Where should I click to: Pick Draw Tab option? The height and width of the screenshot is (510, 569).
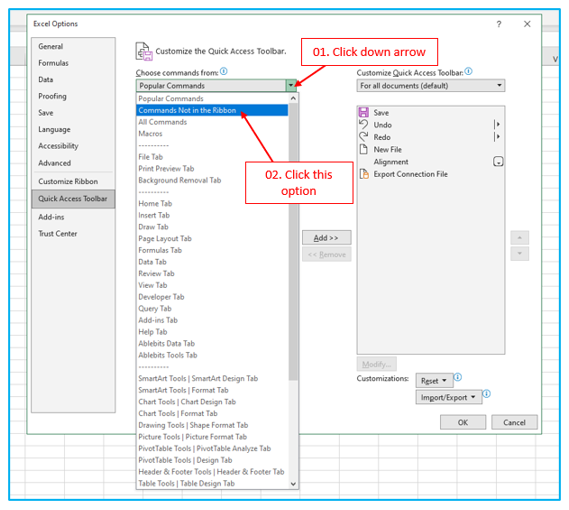click(212, 227)
